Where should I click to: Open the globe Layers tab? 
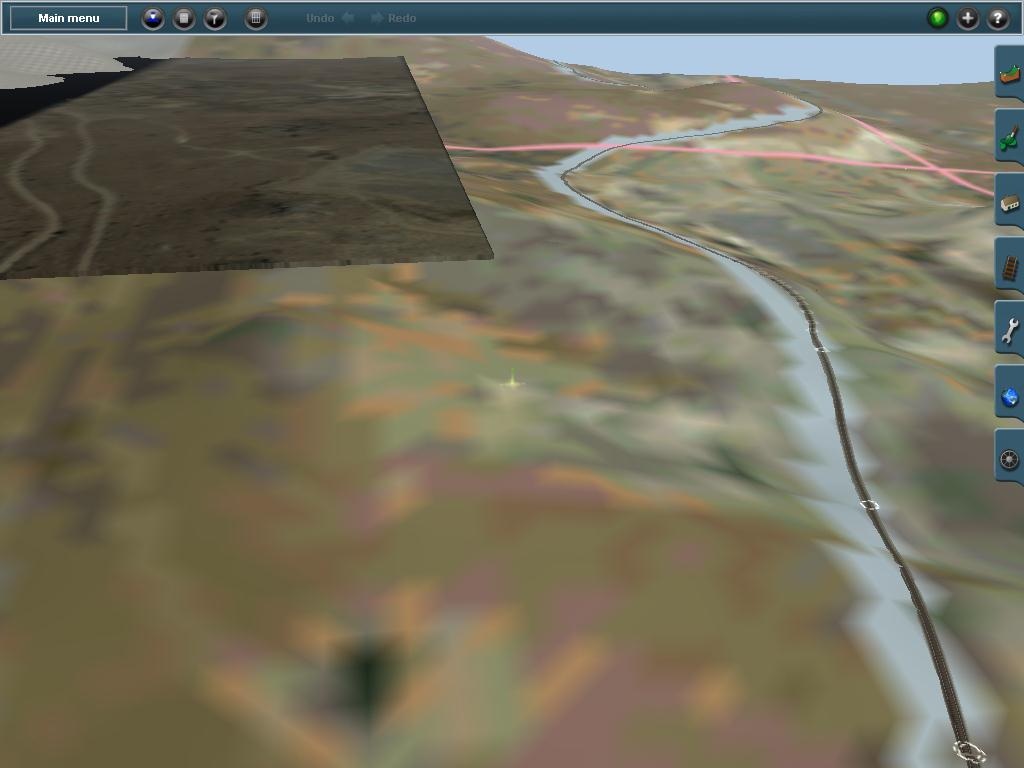click(1010, 396)
